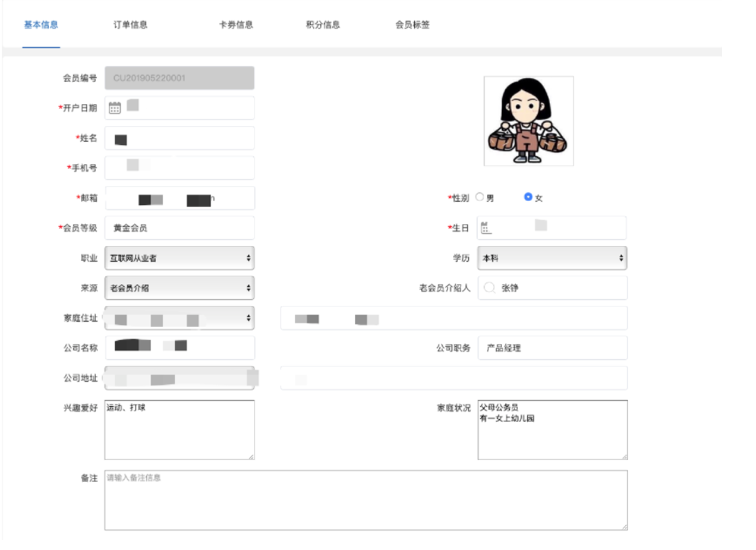Click the 家庭状况 label
This screenshot has width=756, height=550.
tap(454, 408)
